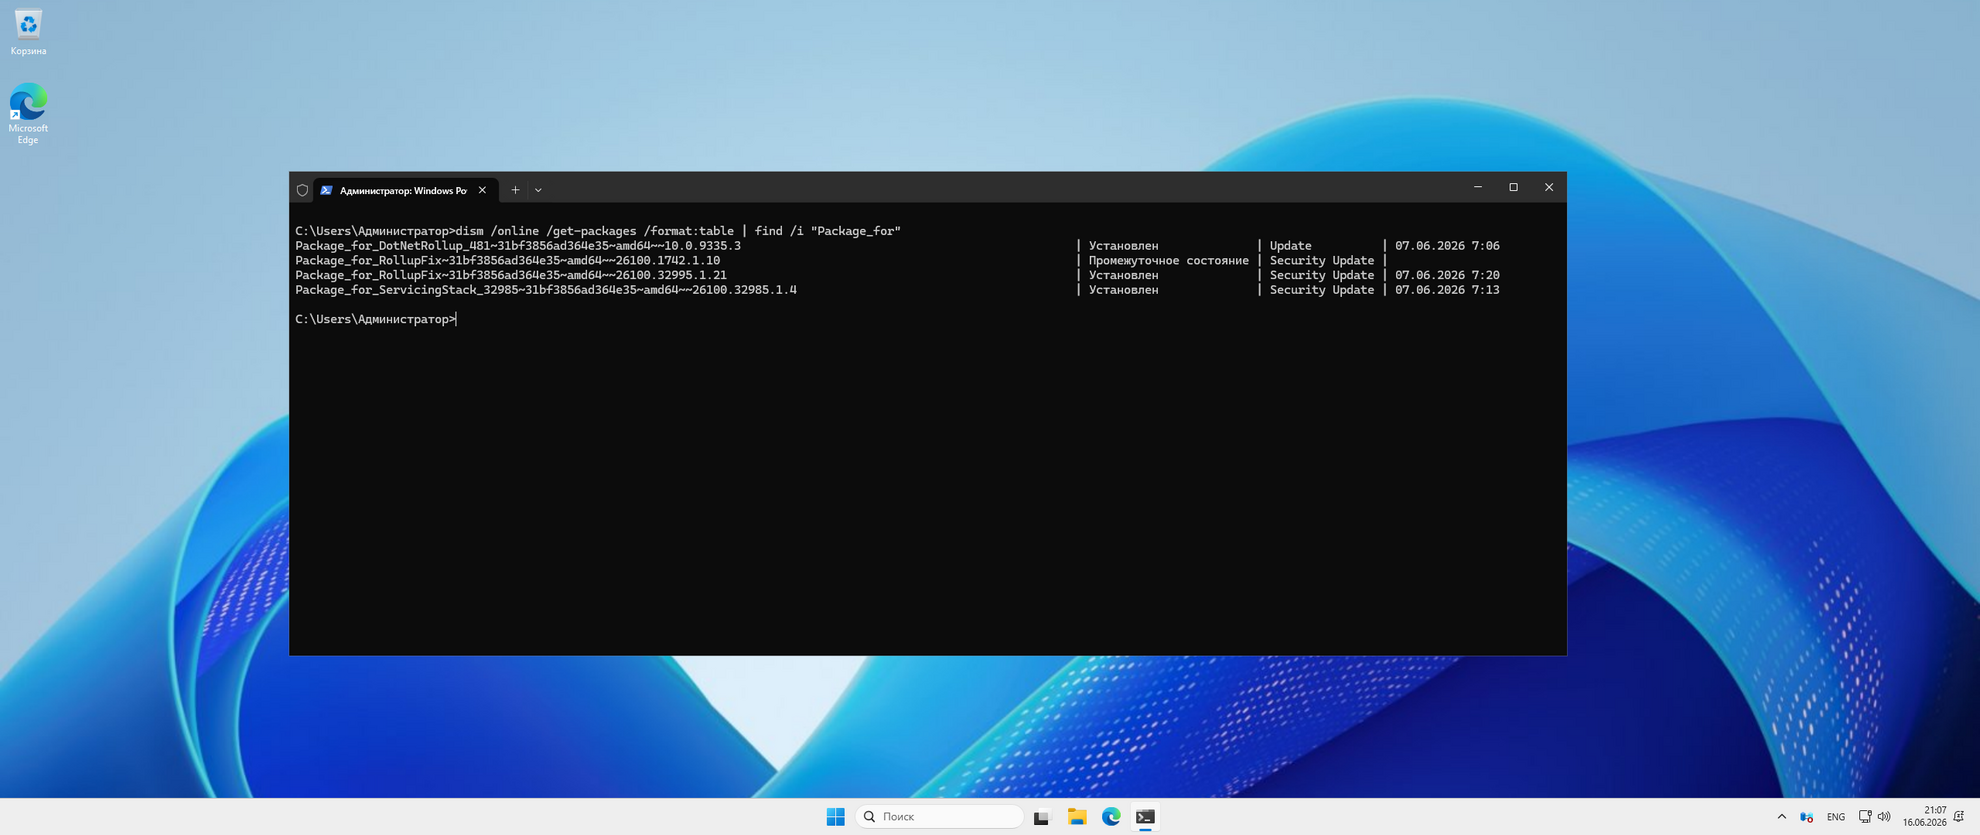The image size is (1980, 835).
Task: Launch Microsoft Edge from the taskbar
Action: point(1111,817)
